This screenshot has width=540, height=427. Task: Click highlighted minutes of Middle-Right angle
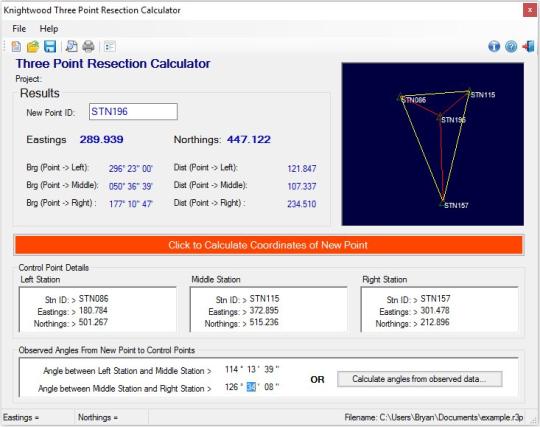tap(251, 387)
